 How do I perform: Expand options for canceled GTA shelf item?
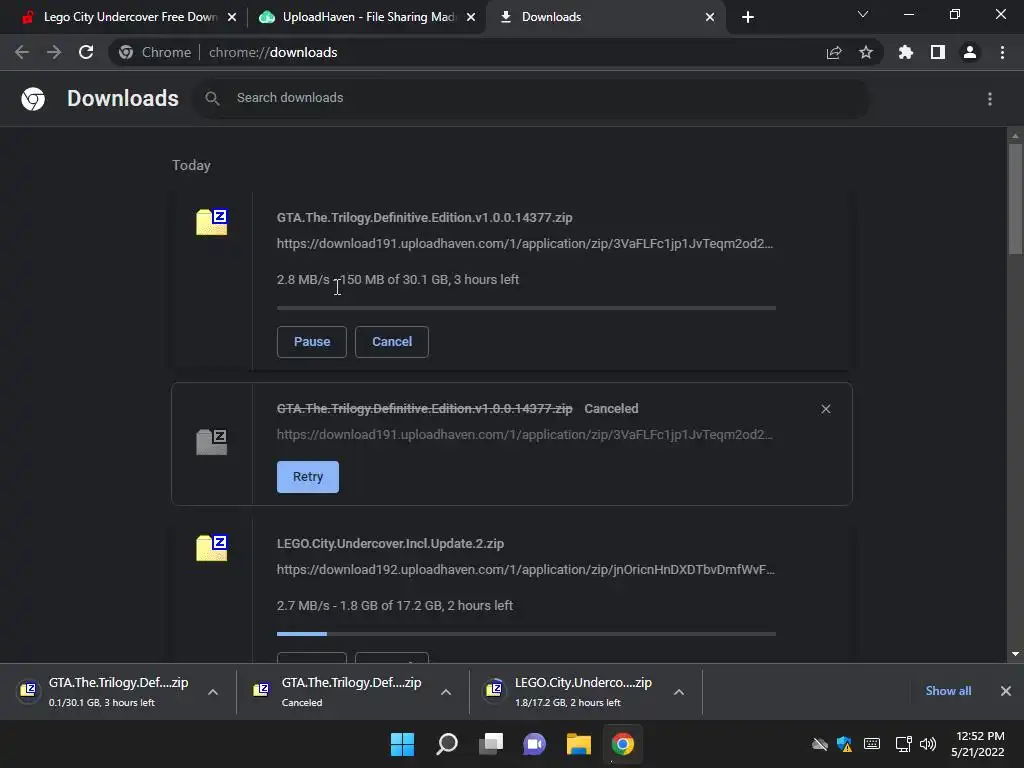[446, 692]
